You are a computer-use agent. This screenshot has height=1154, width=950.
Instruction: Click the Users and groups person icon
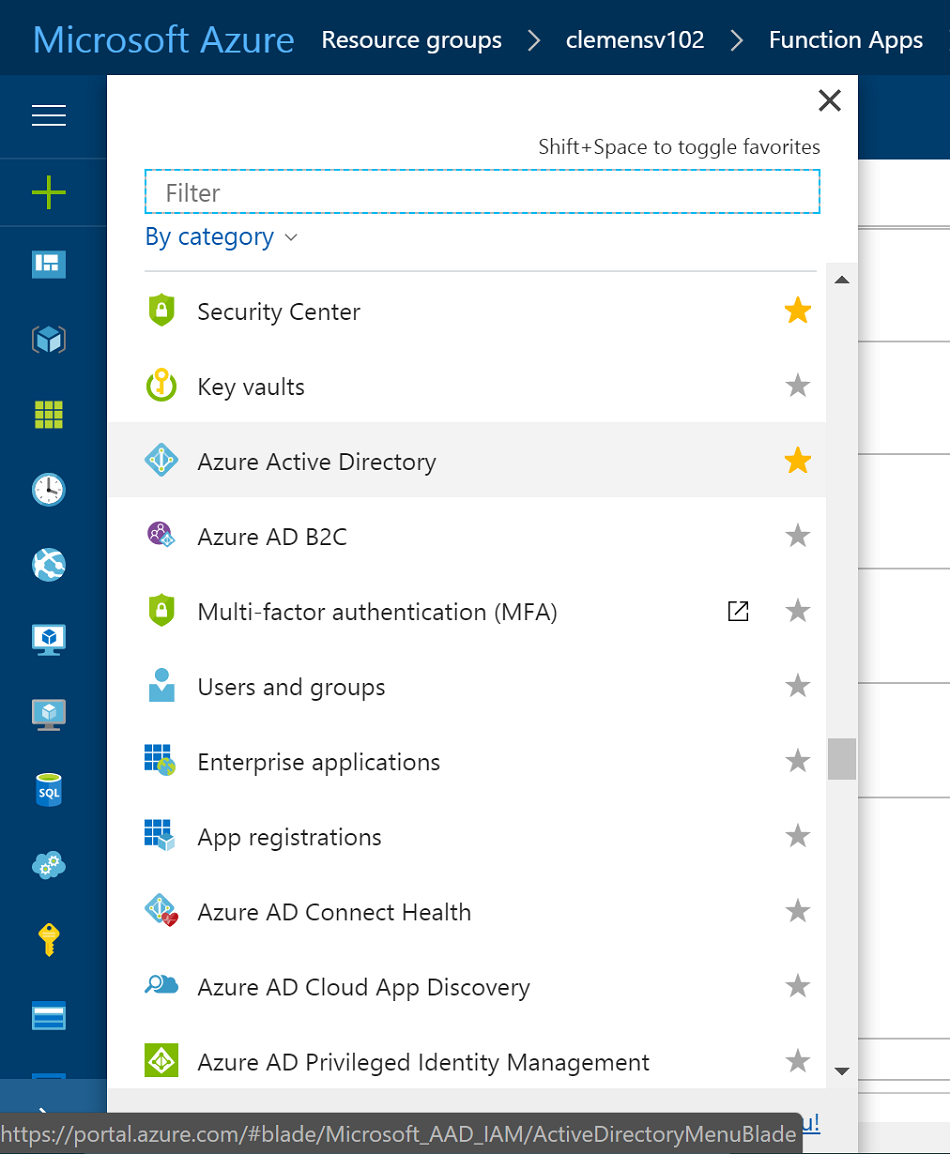click(x=161, y=685)
